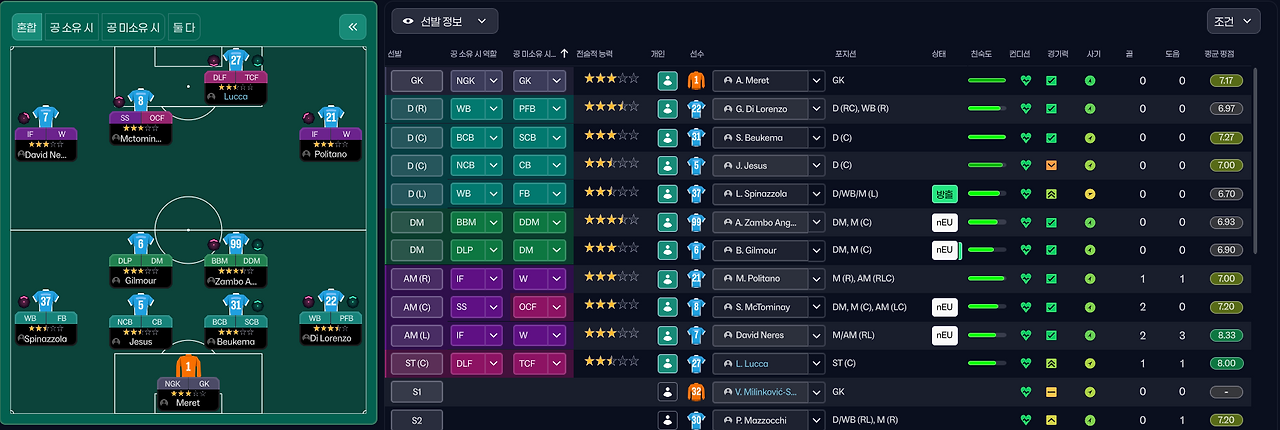Select goalkeeper shirt 1 Meret on pitch
The image size is (1280, 430).
188,367
